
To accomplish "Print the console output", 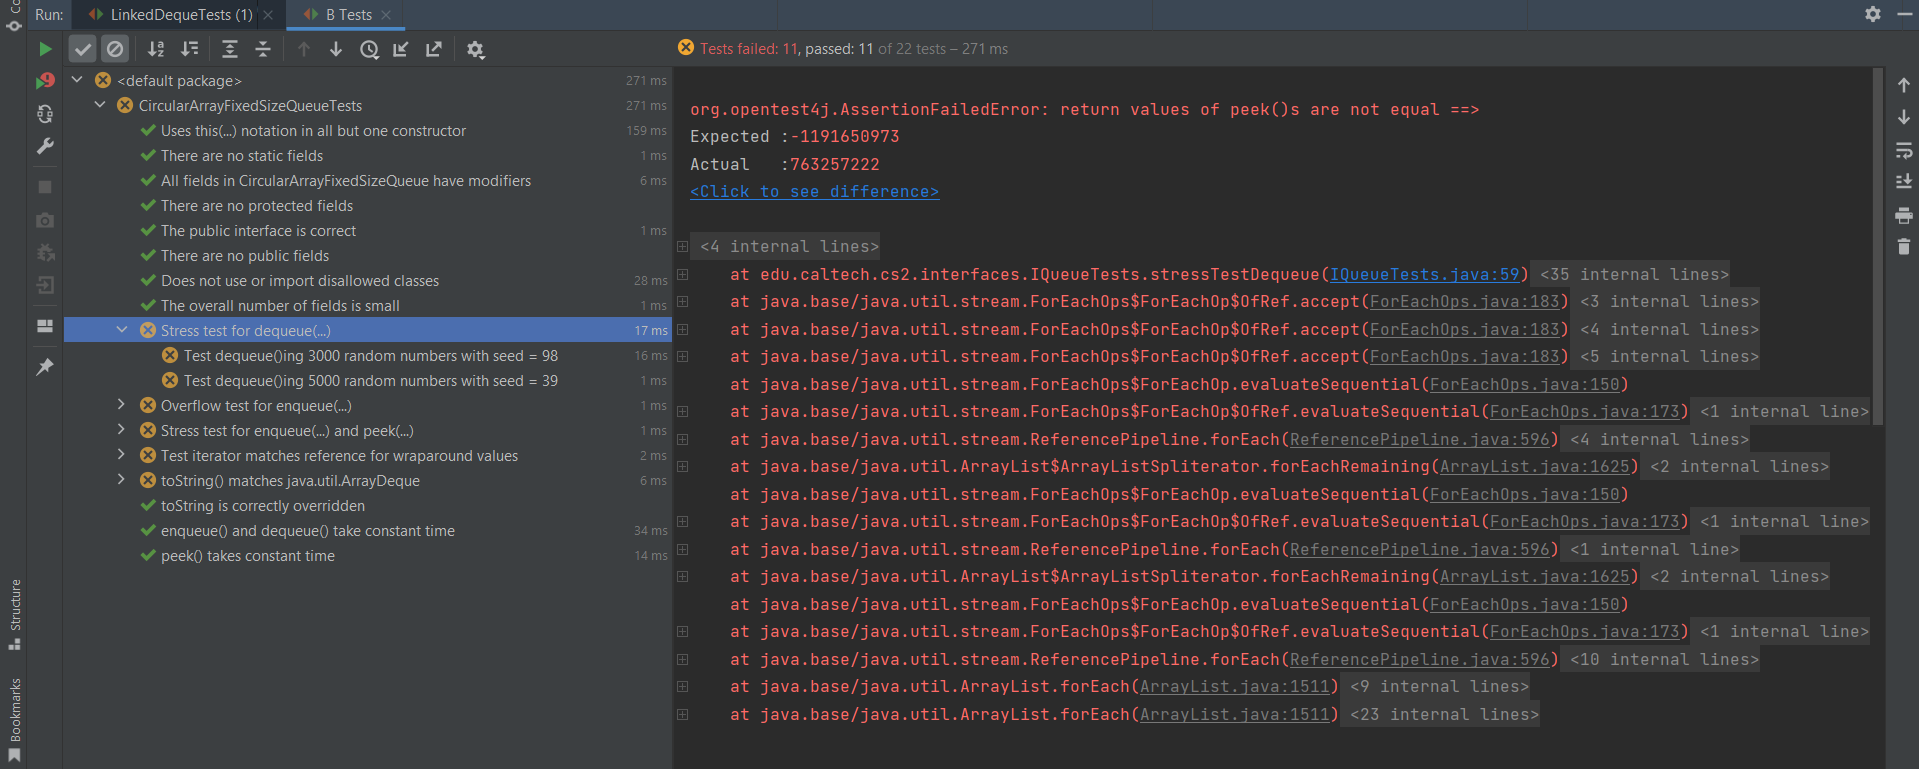I will coord(1904,215).
